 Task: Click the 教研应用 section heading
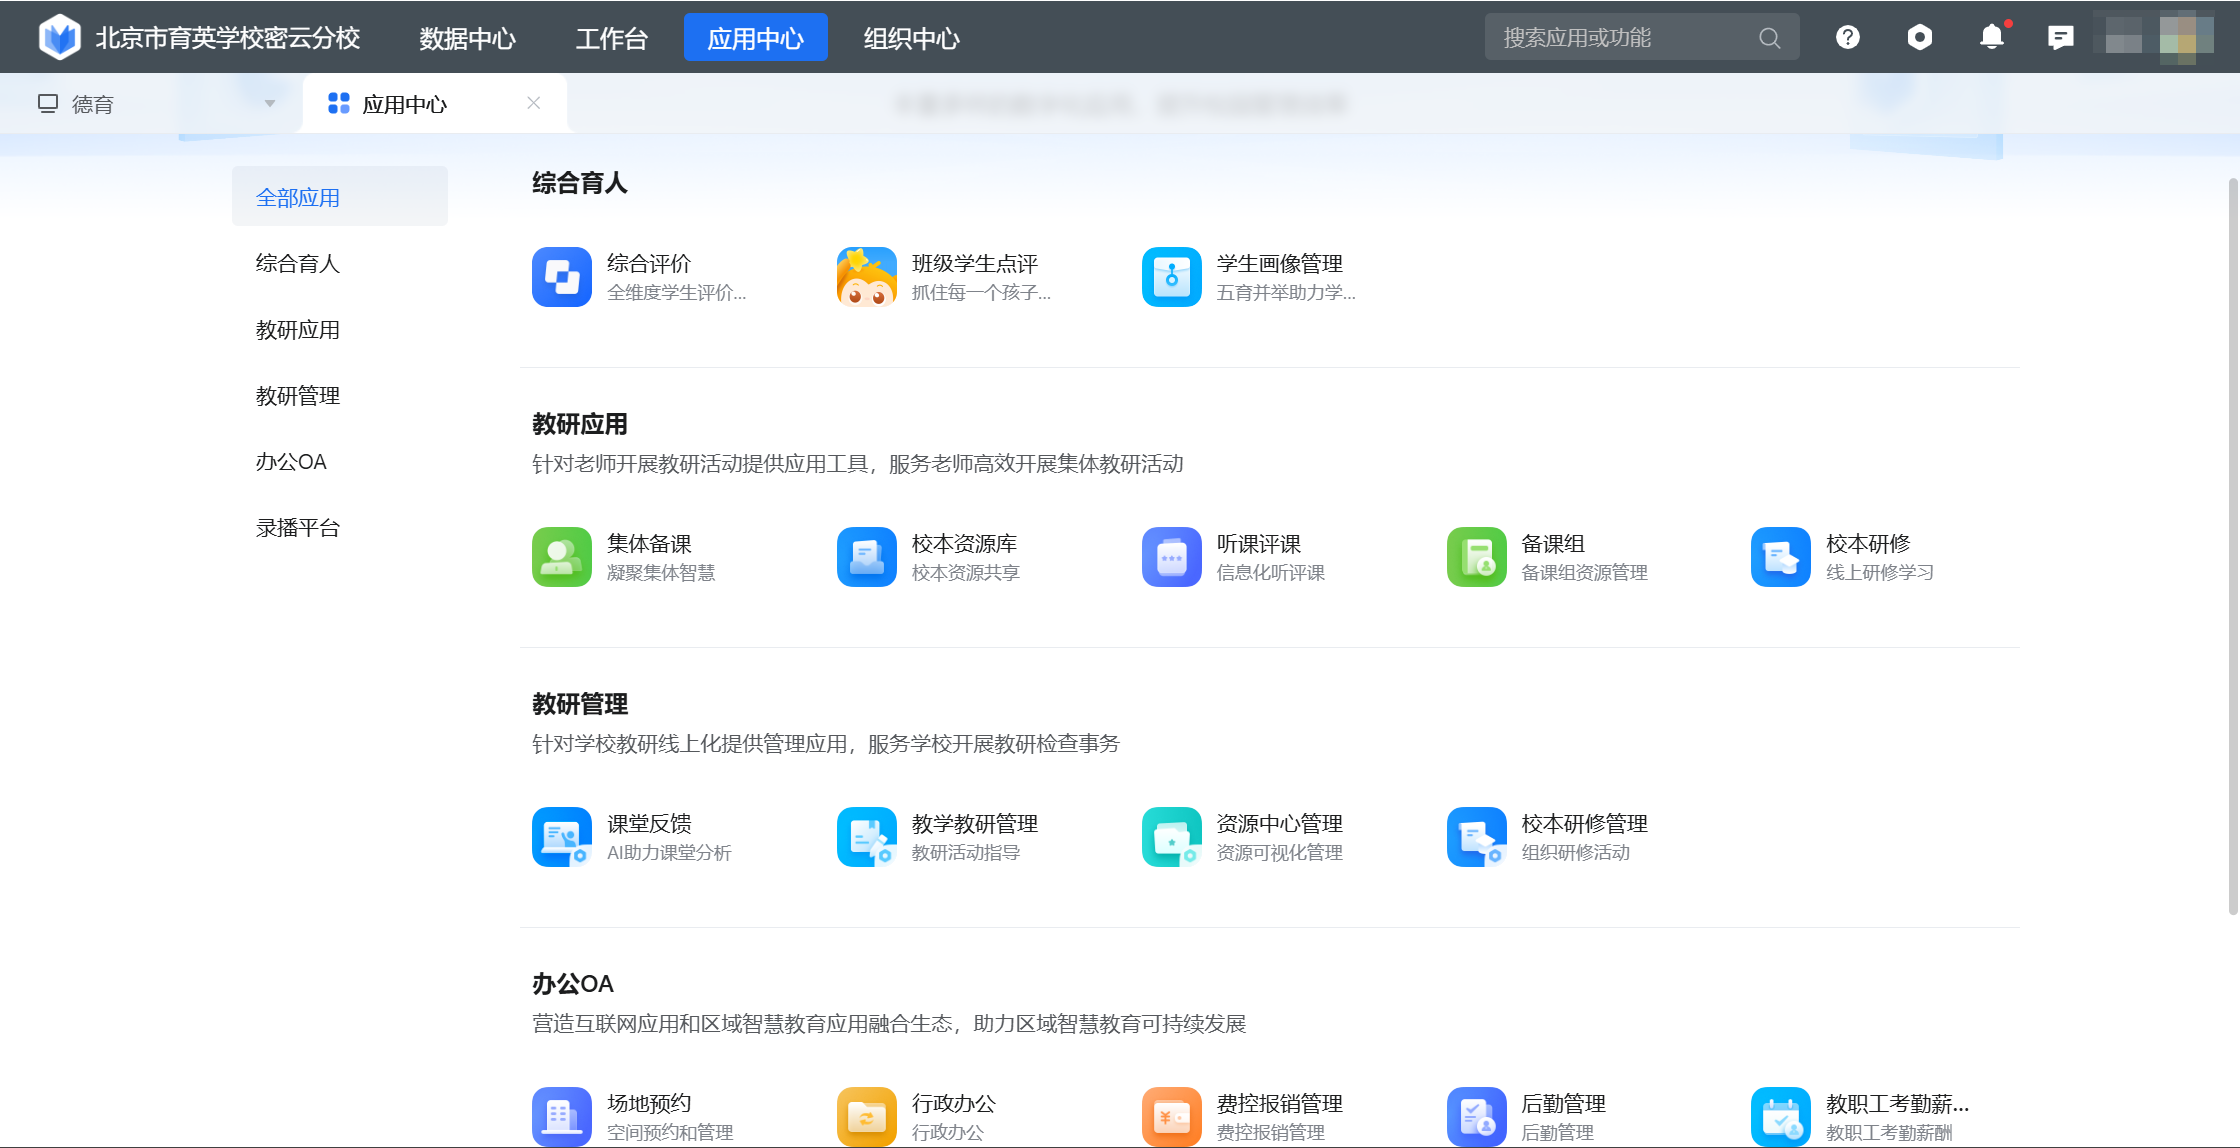580,424
